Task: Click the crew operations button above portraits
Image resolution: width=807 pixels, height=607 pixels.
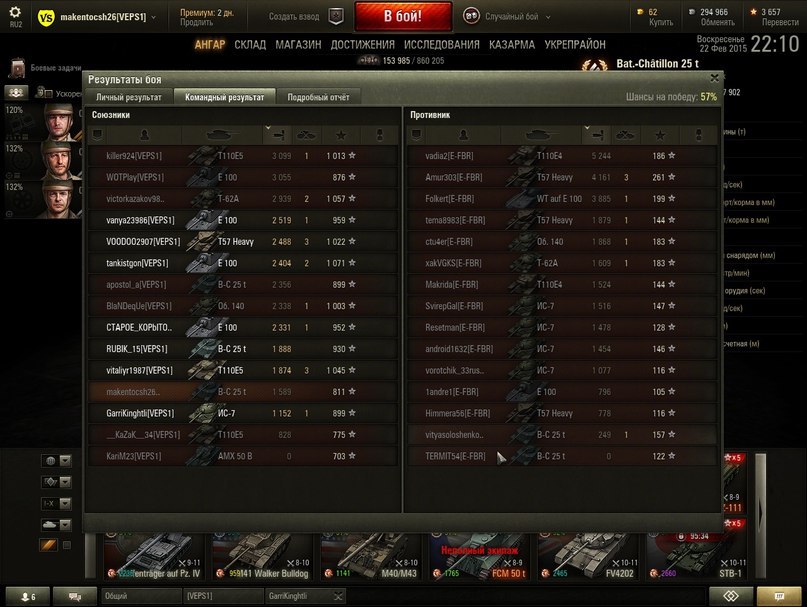Action: tap(16, 93)
